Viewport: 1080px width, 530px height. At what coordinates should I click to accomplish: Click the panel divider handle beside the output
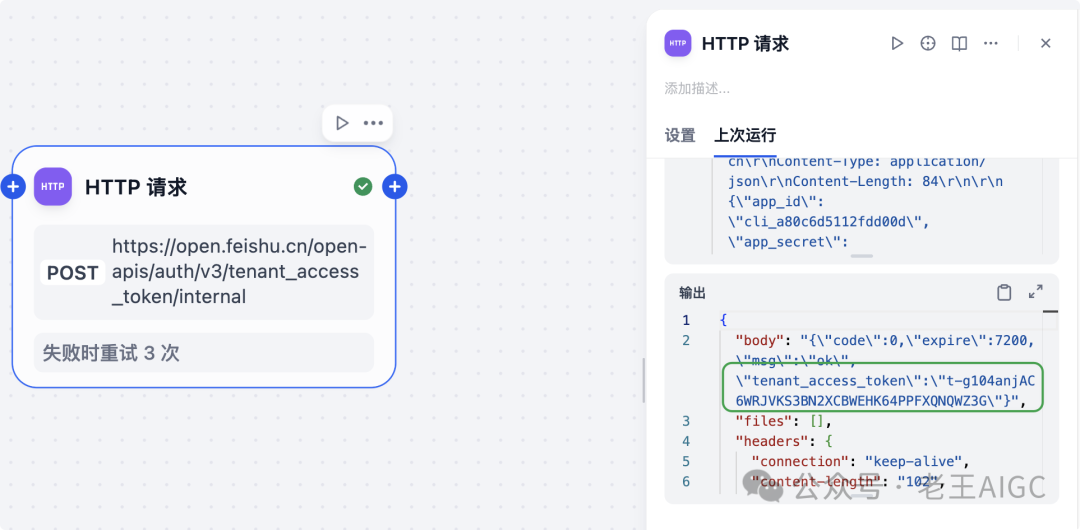[644, 380]
